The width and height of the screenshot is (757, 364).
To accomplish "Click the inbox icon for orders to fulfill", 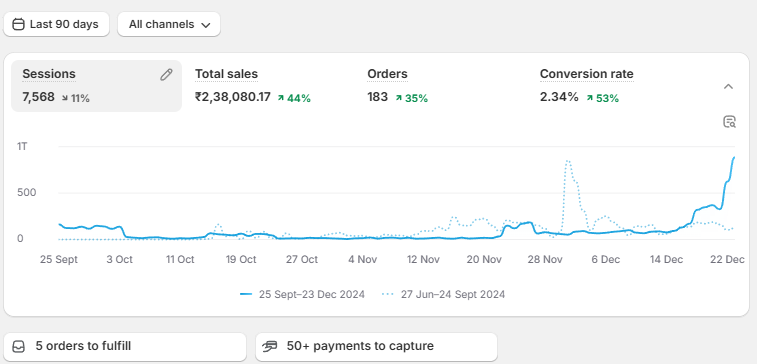I will (18, 346).
